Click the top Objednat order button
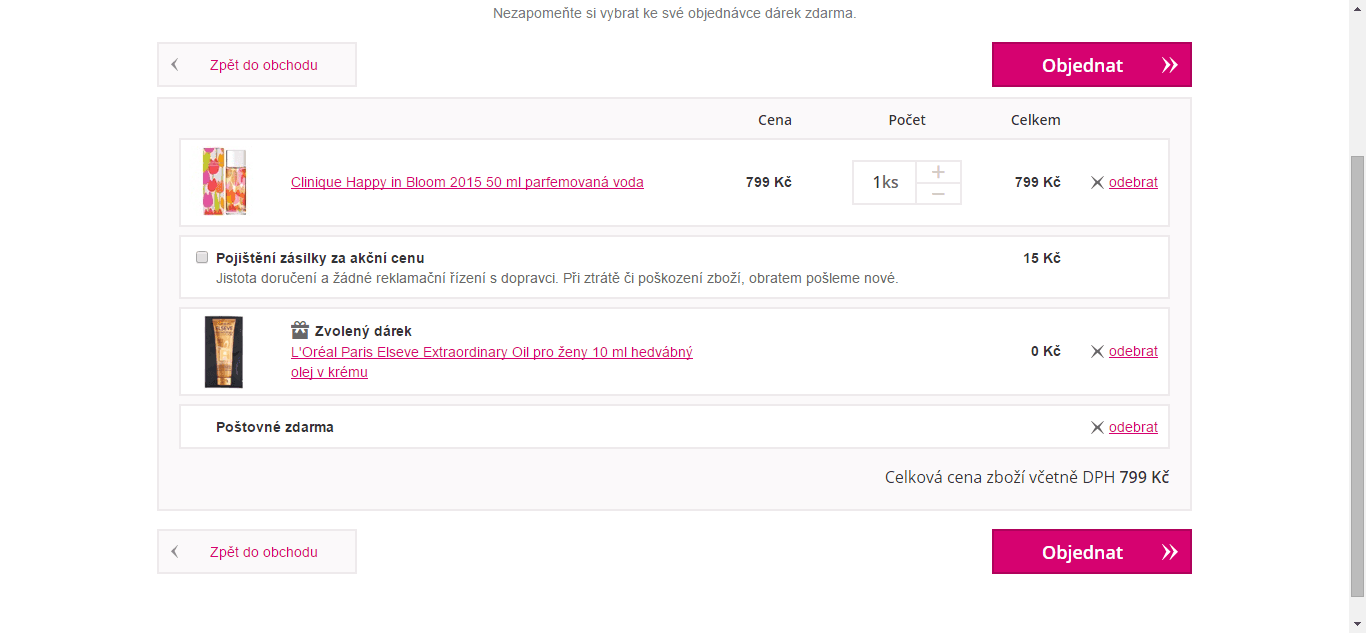Screen dimensions: 1366x633 tap(1091, 65)
